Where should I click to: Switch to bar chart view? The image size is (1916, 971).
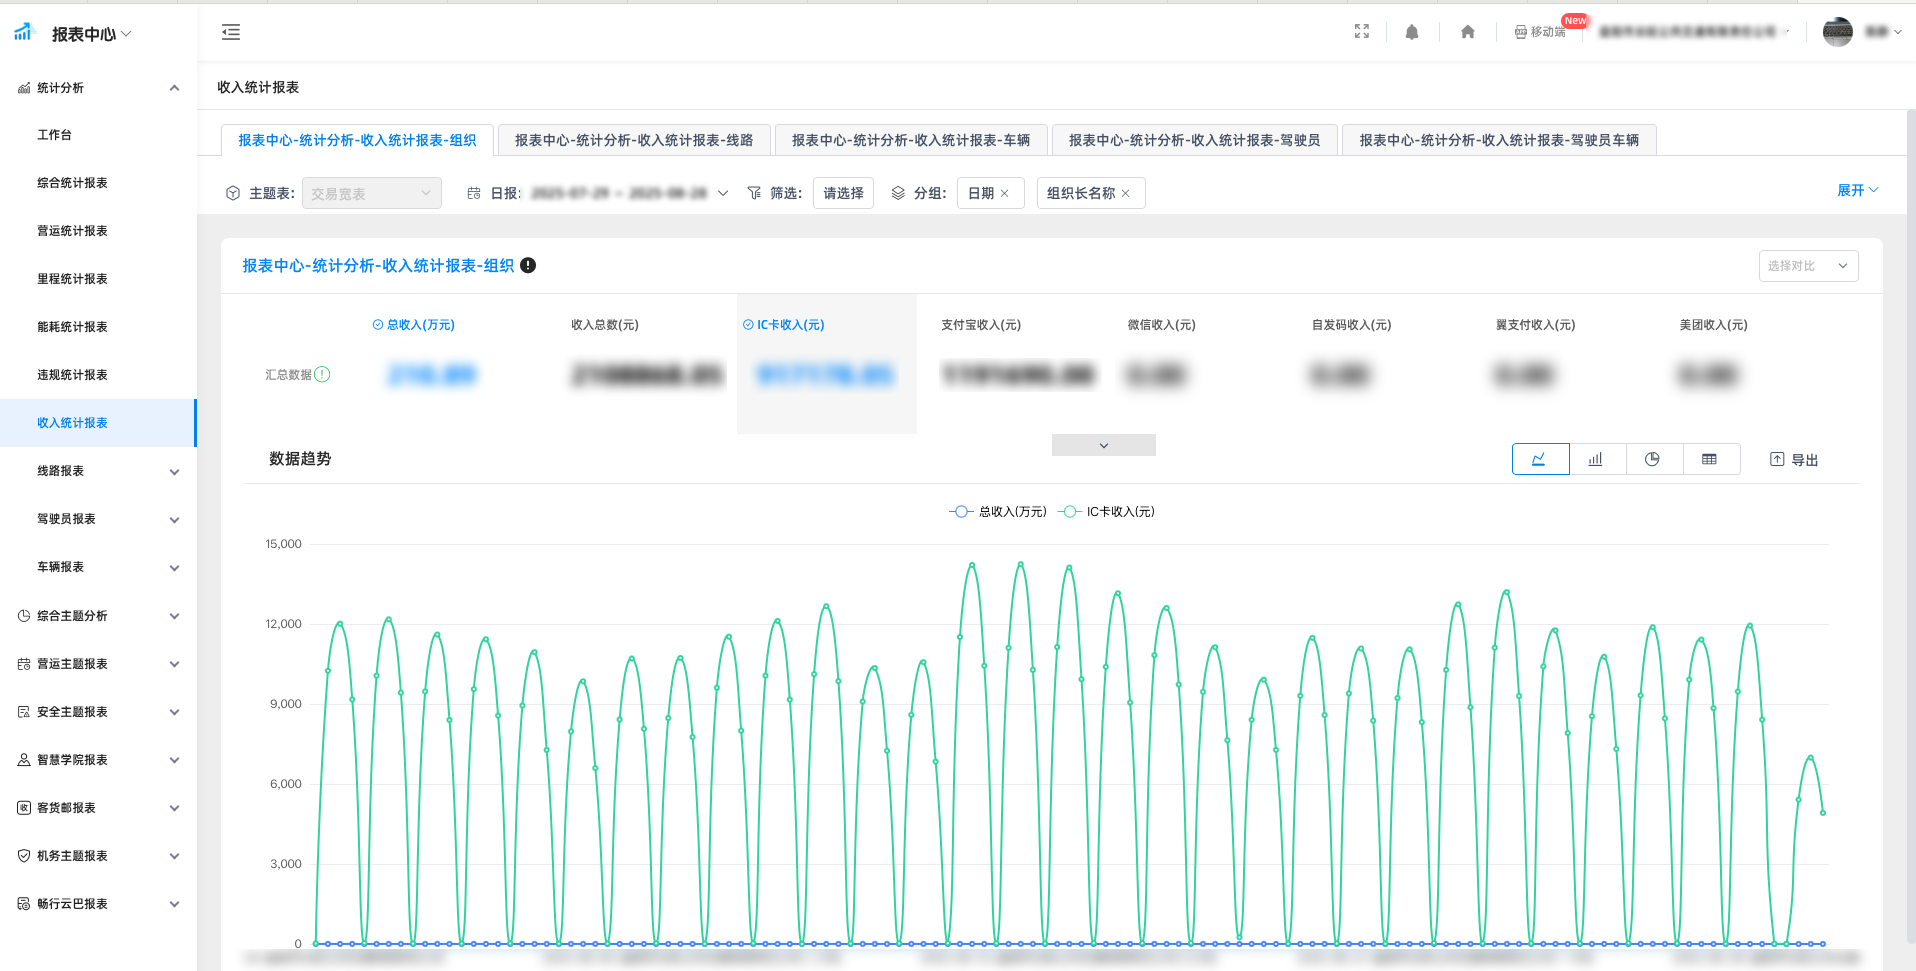1597,459
